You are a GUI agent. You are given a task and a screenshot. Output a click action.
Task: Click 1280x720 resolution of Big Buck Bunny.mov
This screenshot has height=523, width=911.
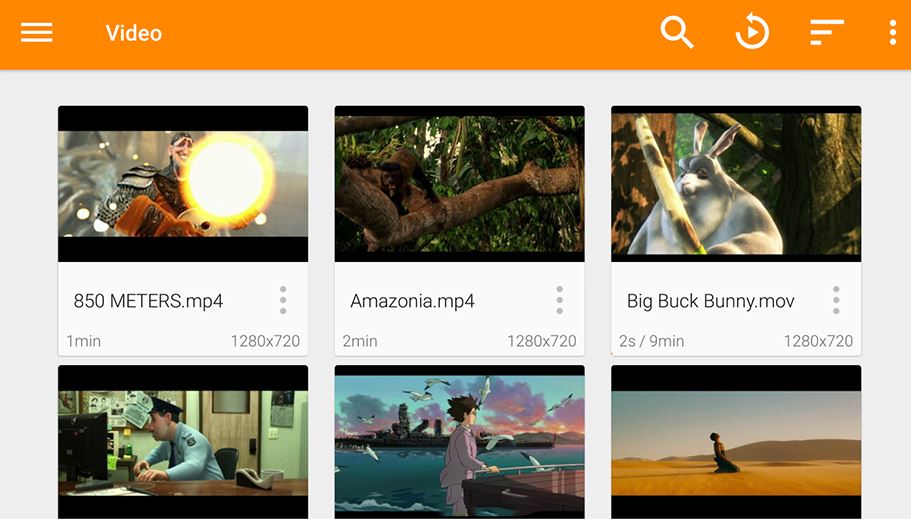click(x=818, y=341)
